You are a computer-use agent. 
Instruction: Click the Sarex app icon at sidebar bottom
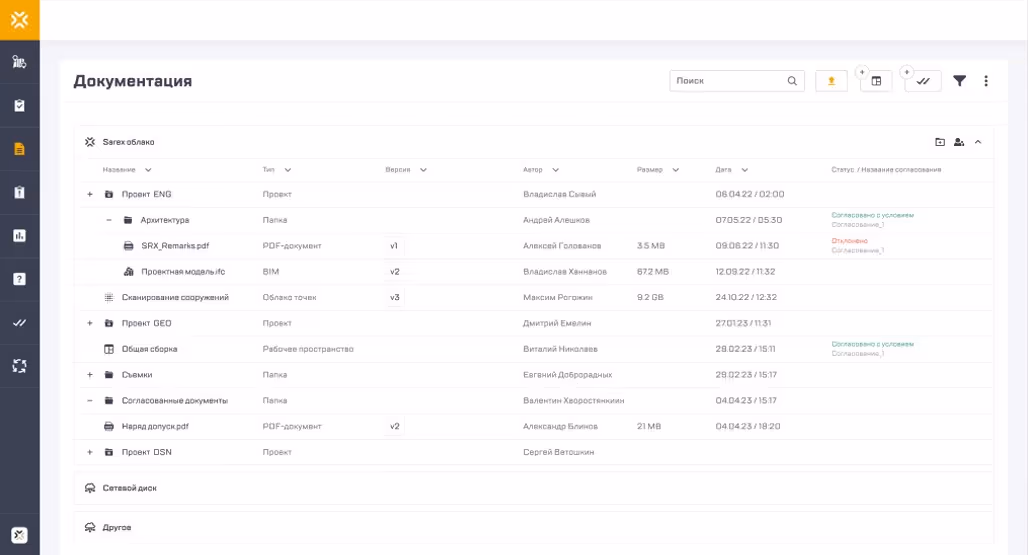point(20,535)
